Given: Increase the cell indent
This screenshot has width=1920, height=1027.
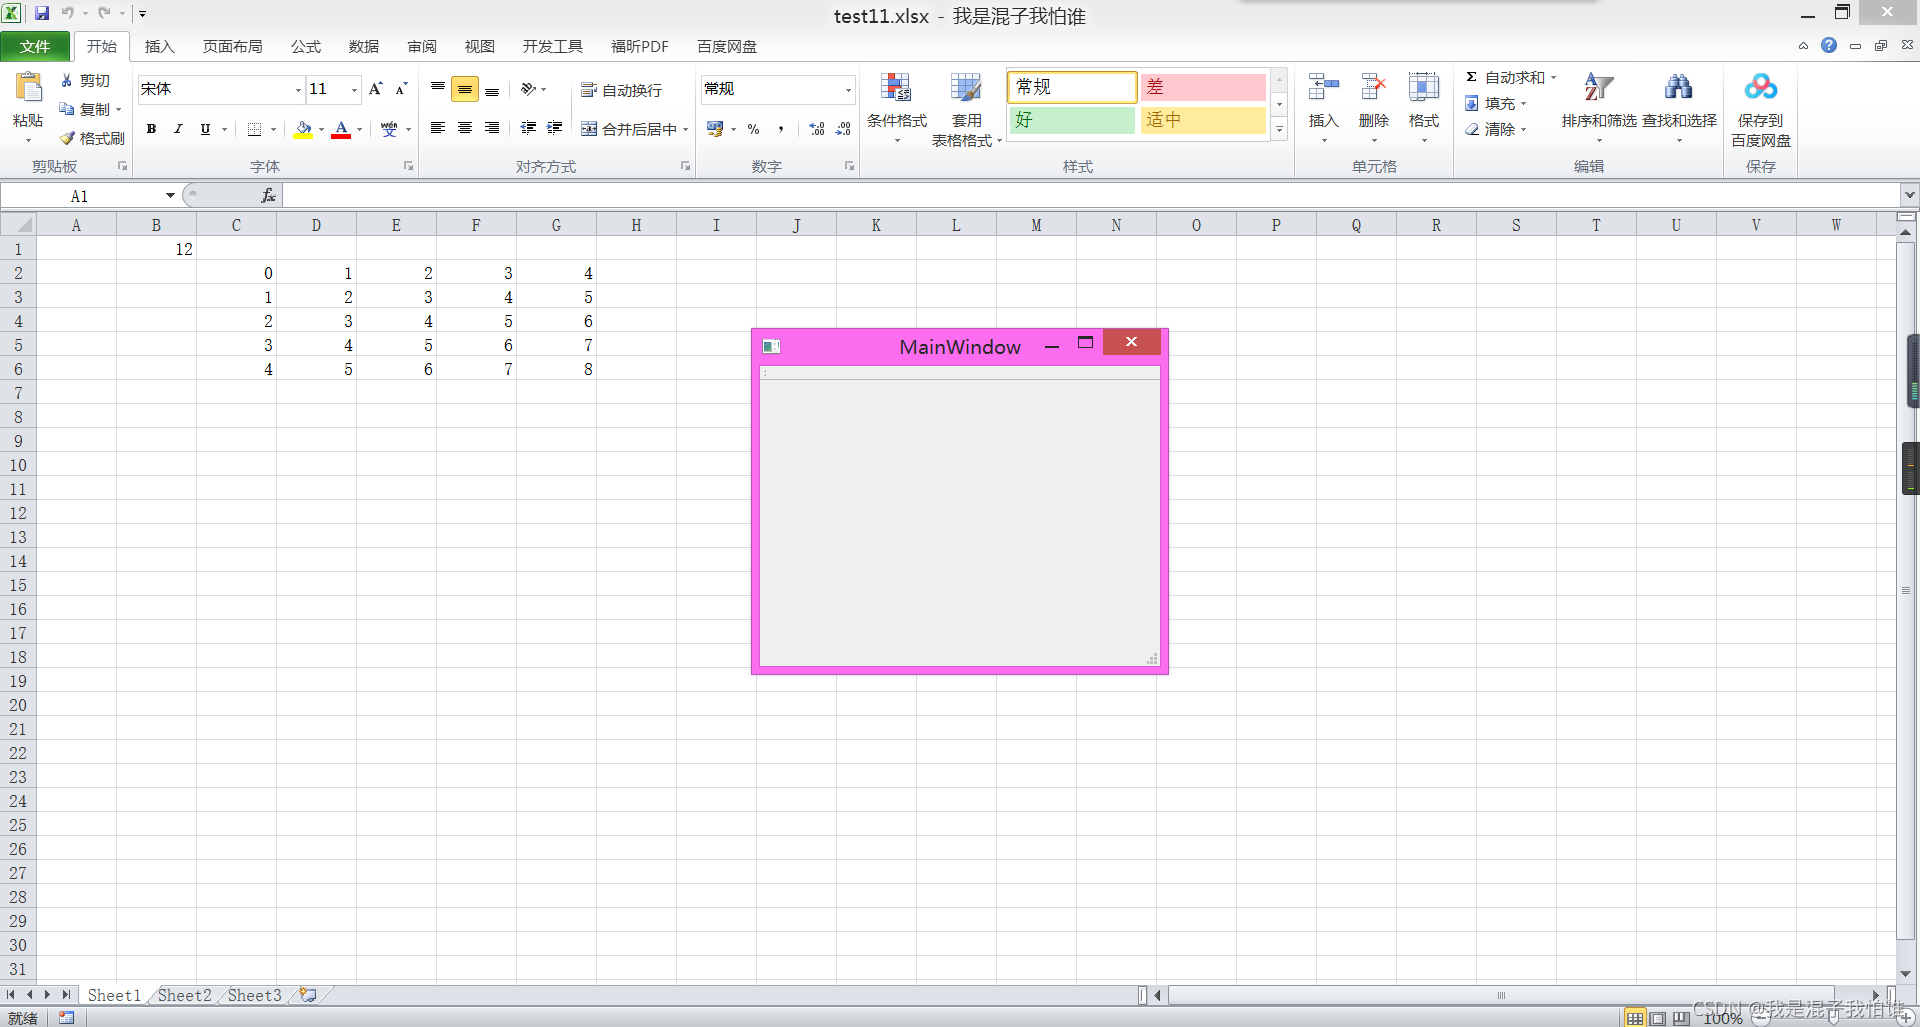Looking at the screenshot, I should (555, 128).
